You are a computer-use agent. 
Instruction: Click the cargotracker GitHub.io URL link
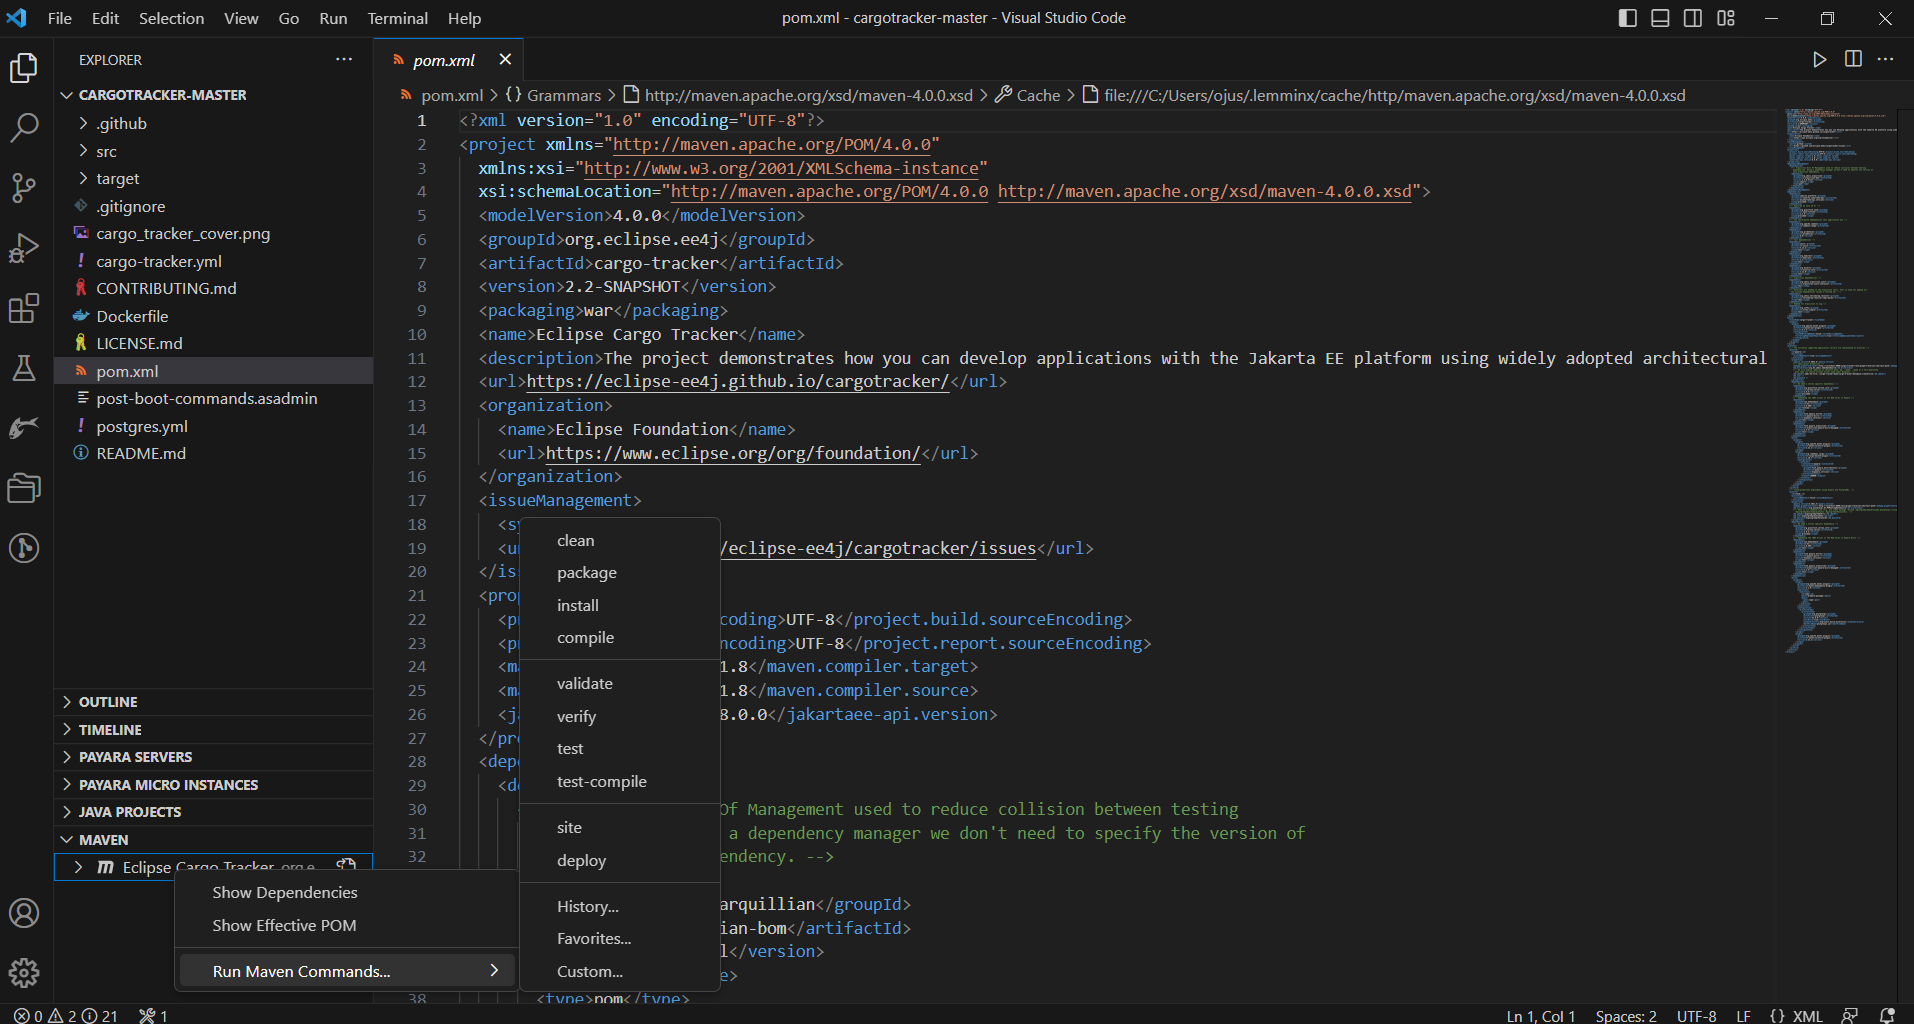click(x=737, y=382)
